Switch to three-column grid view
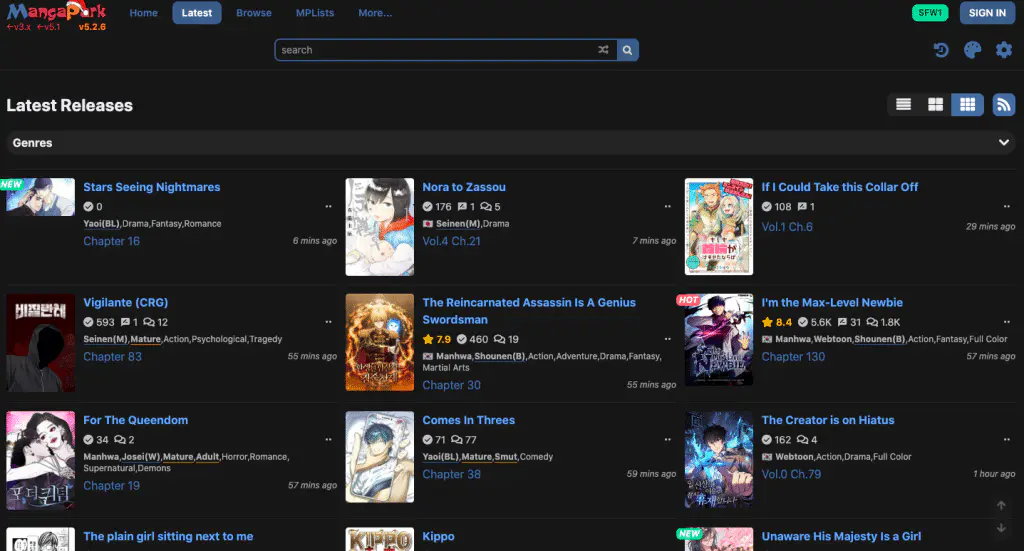Image resolution: width=1024 pixels, height=551 pixels. pyautogui.click(x=967, y=104)
